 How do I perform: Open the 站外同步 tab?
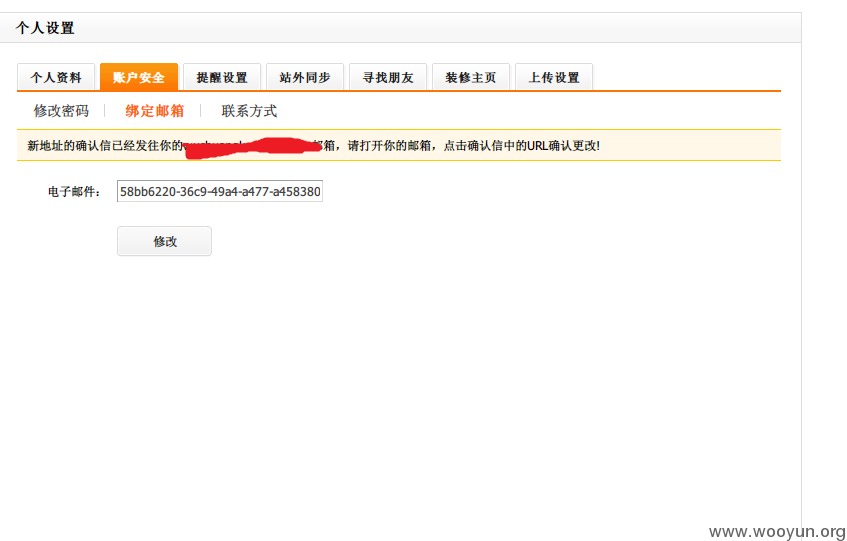305,77
